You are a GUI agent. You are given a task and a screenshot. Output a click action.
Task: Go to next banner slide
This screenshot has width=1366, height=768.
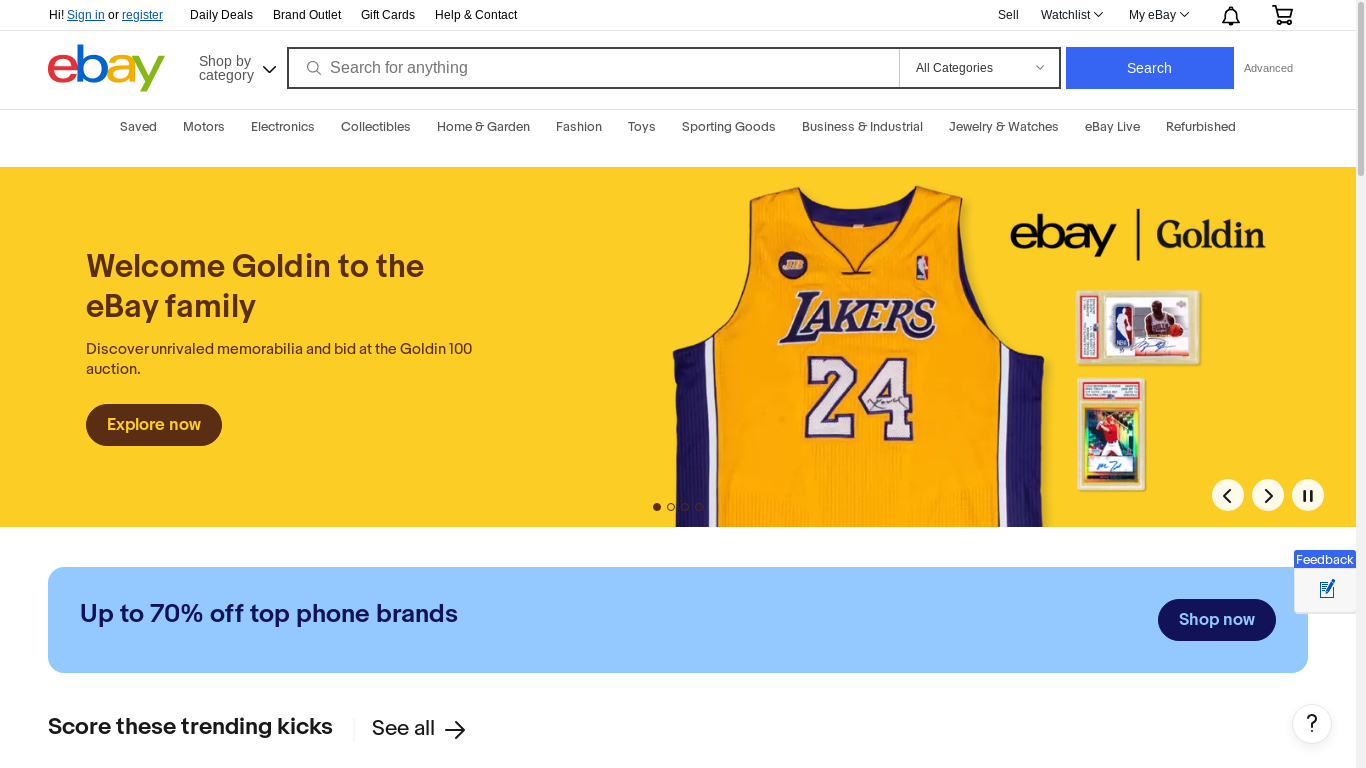click(1268, 495)
